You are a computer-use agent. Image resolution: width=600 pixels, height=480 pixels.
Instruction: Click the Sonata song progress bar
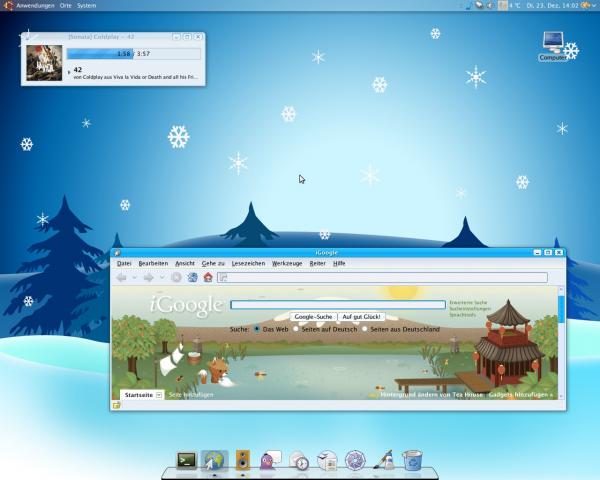coord(134,53)
